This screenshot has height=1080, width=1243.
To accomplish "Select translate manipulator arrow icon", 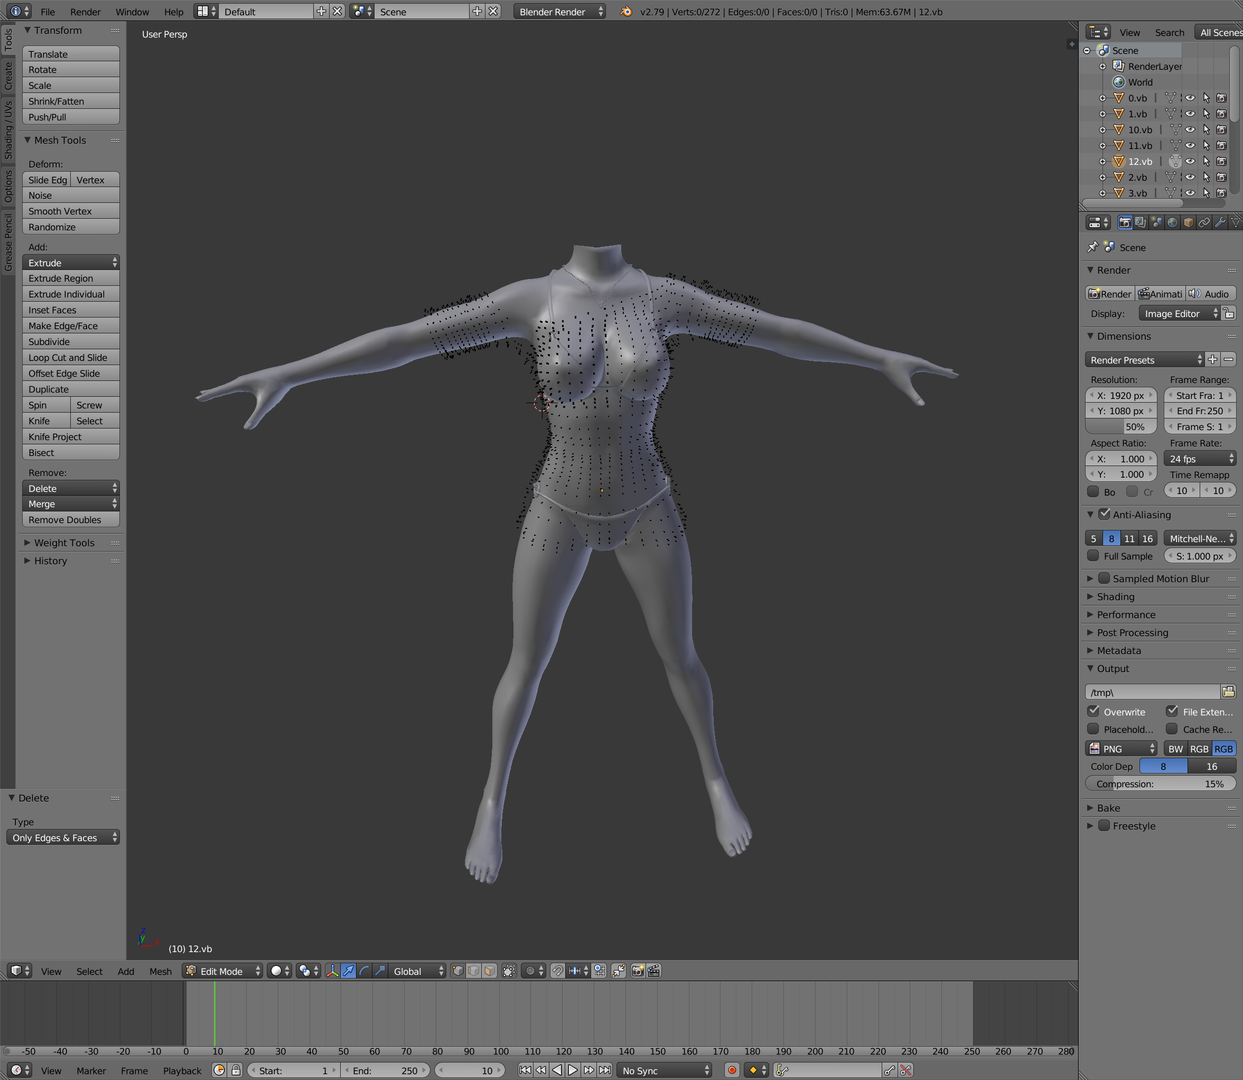I will (x=348, y=971).
